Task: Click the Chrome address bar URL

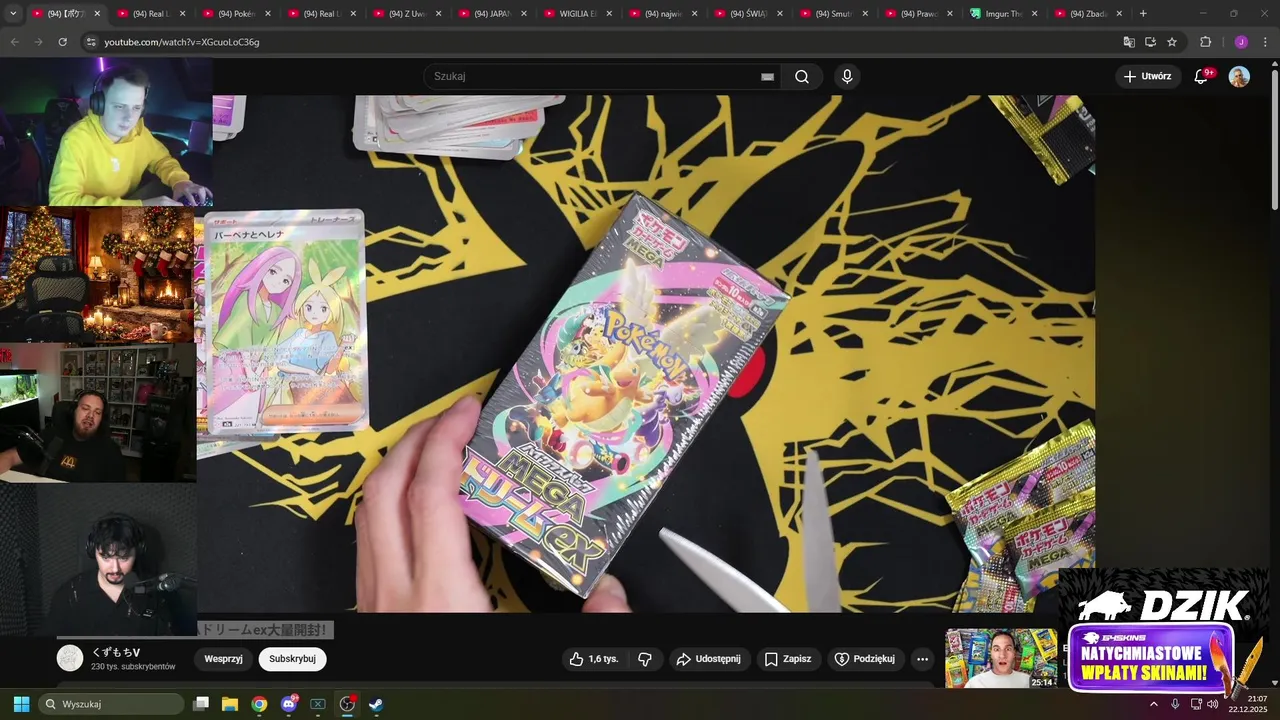Action: tap(182, 42)
